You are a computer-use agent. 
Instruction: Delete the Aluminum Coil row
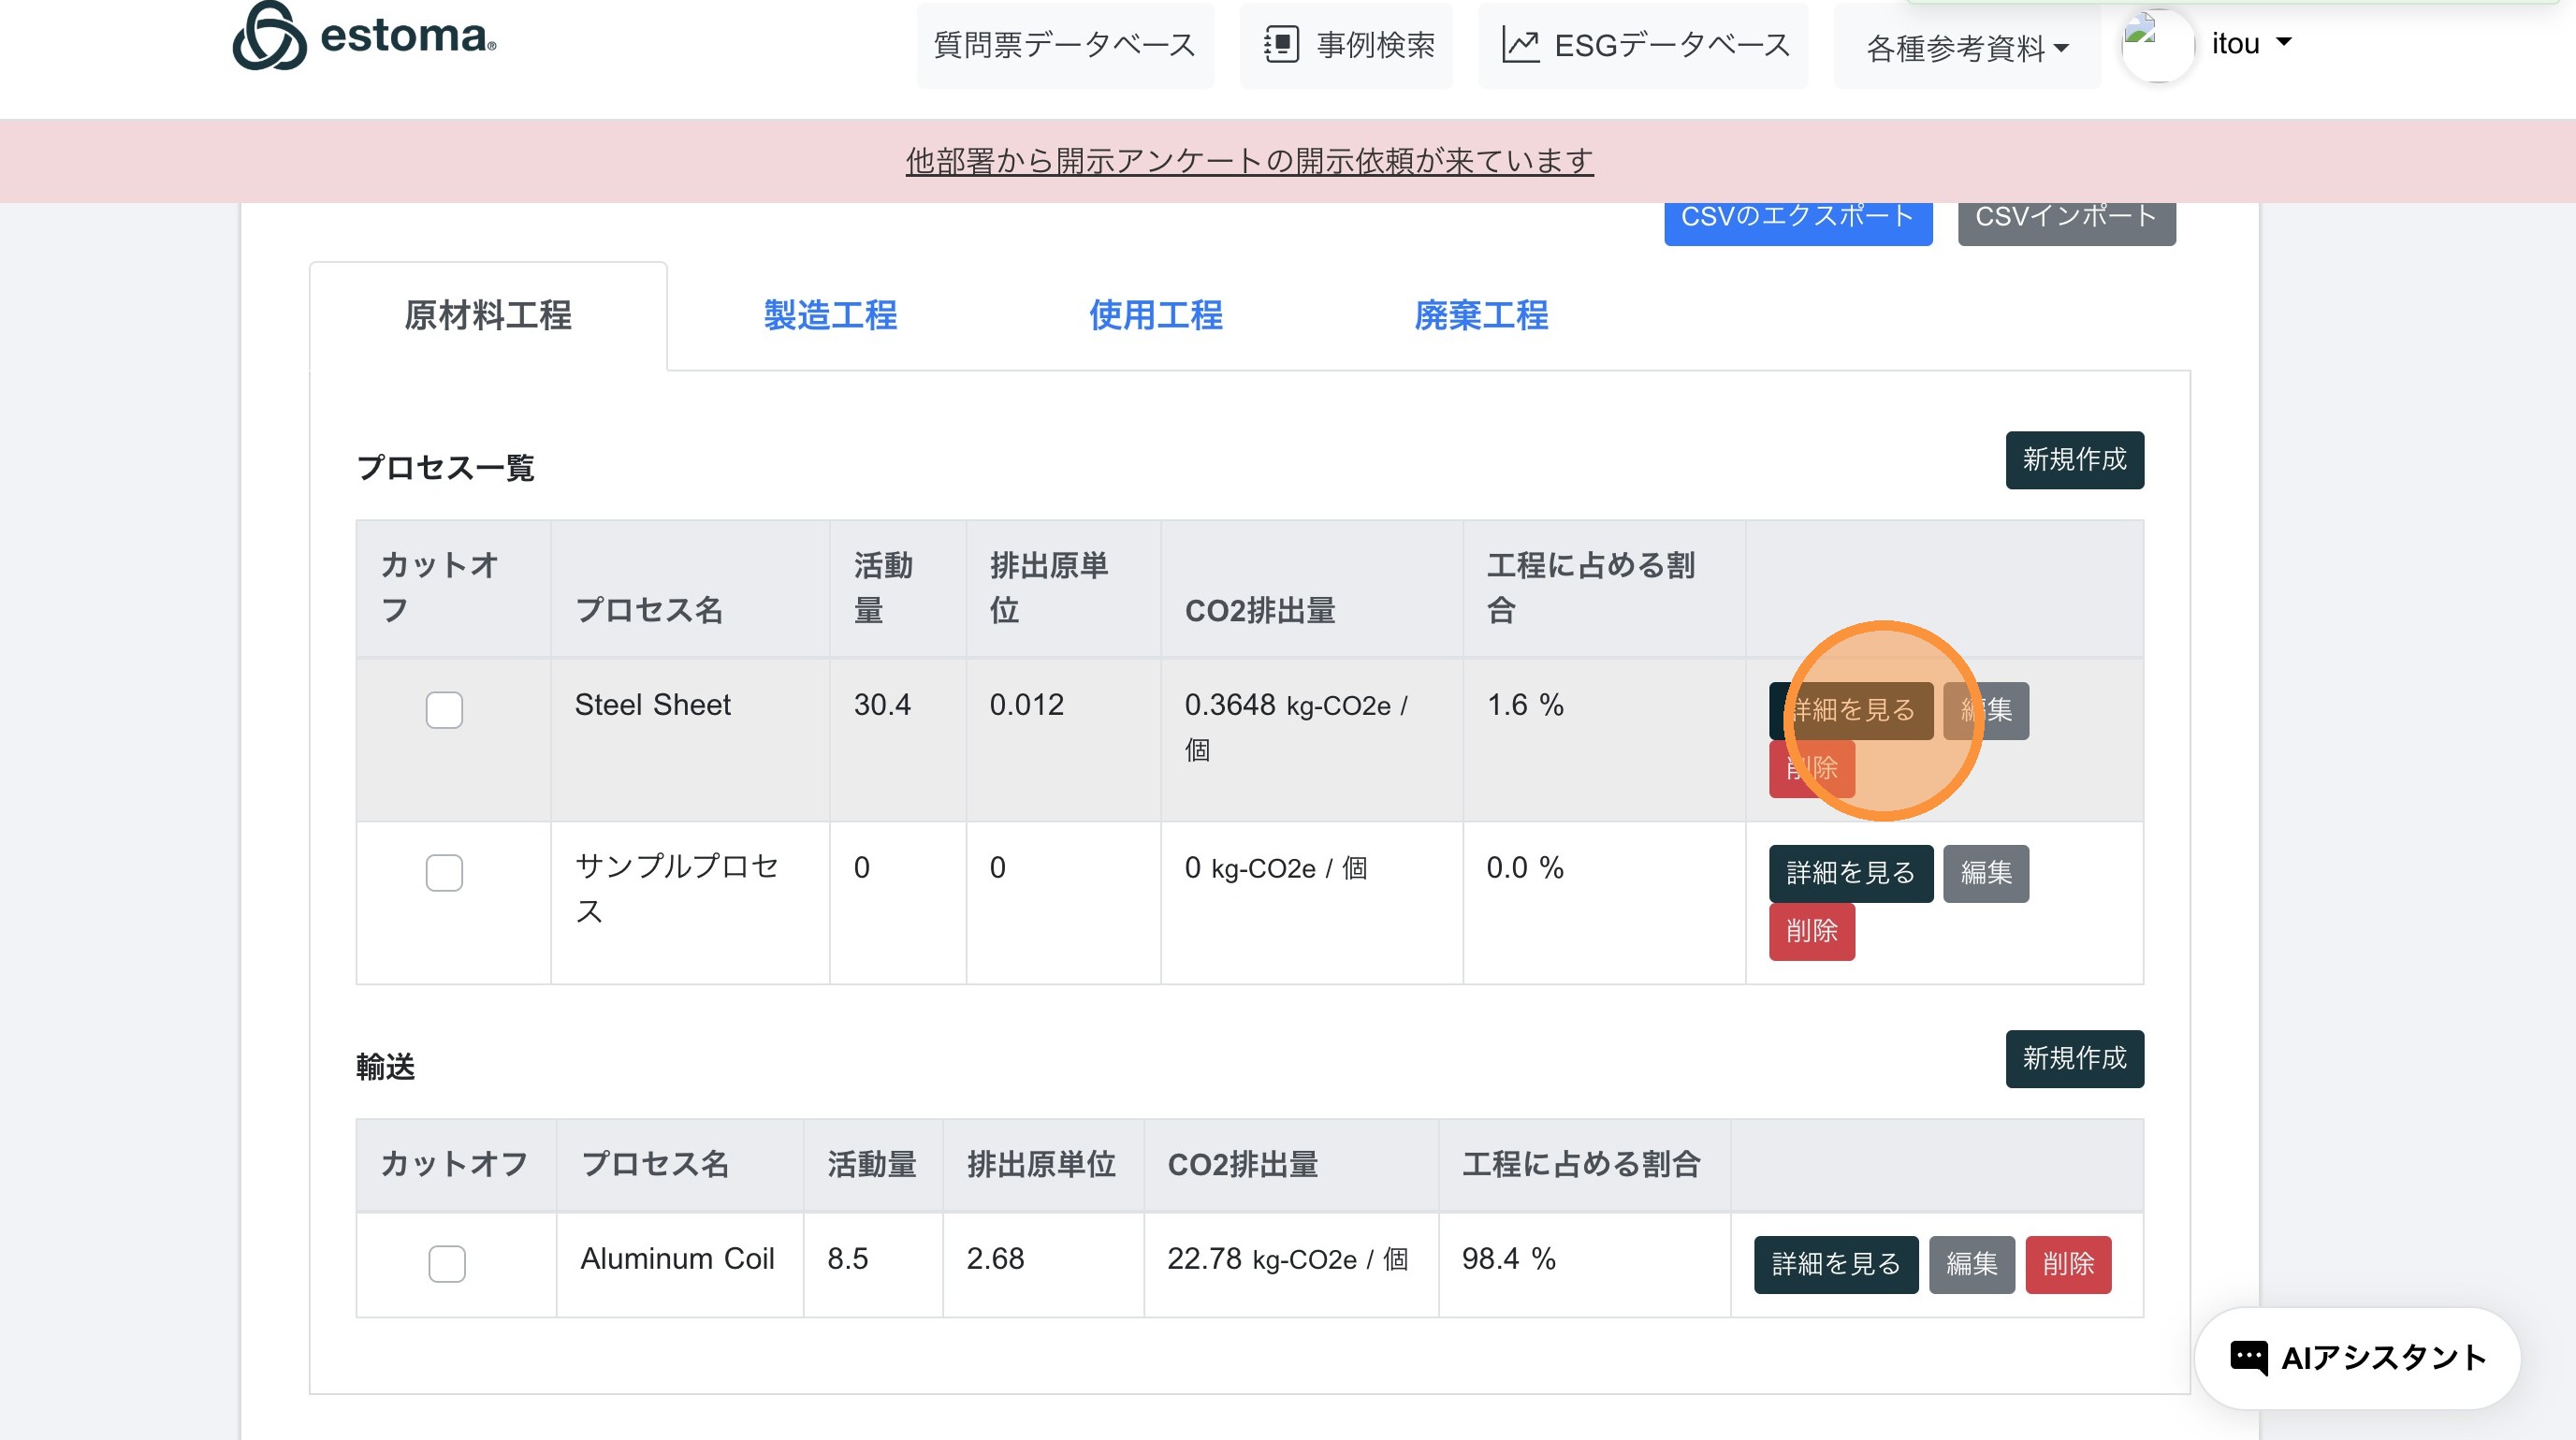point(2067,1264)
